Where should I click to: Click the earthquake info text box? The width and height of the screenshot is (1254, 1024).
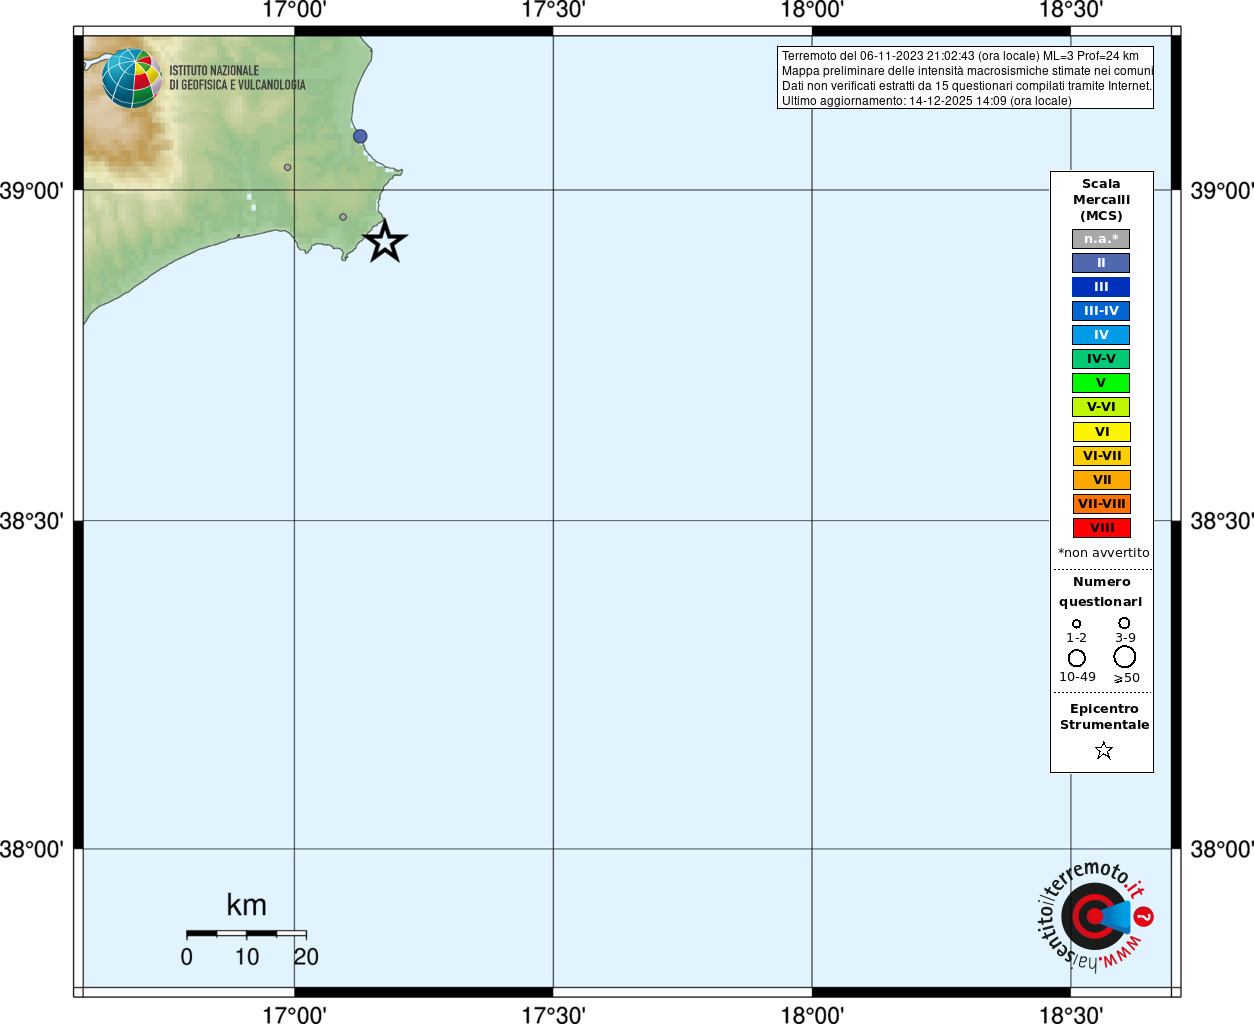965,78
